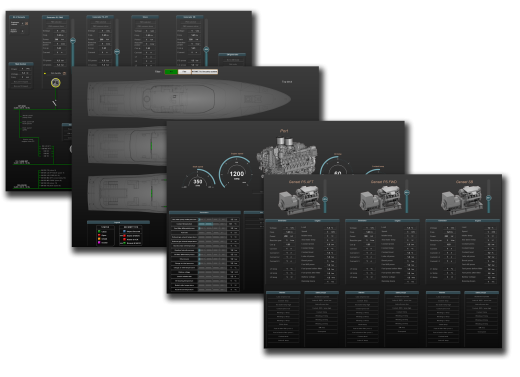Click the middle deck hull plan drawing
Screen dimensions: 520x377
tap(128, 146)
